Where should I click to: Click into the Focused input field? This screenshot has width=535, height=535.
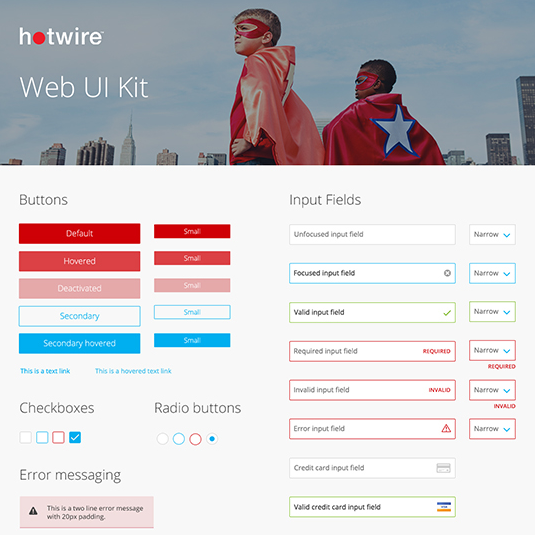[372, 273]
